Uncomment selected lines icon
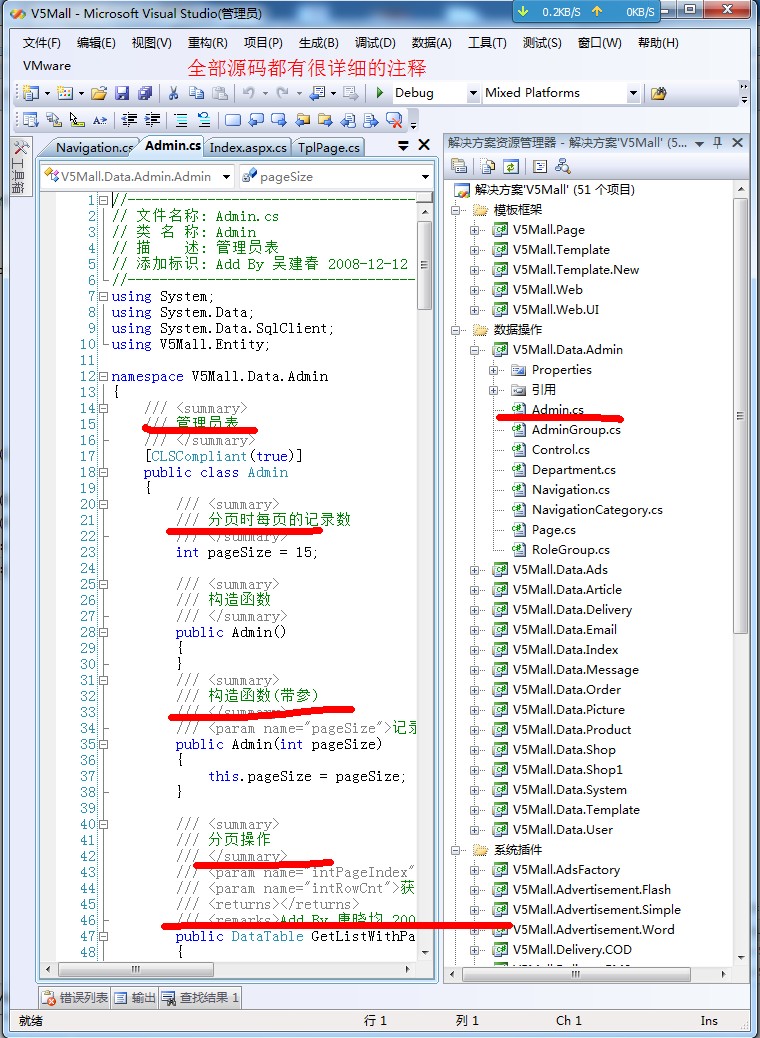Viewport: 760px width, 1038px height. click(x=204, y=120)
